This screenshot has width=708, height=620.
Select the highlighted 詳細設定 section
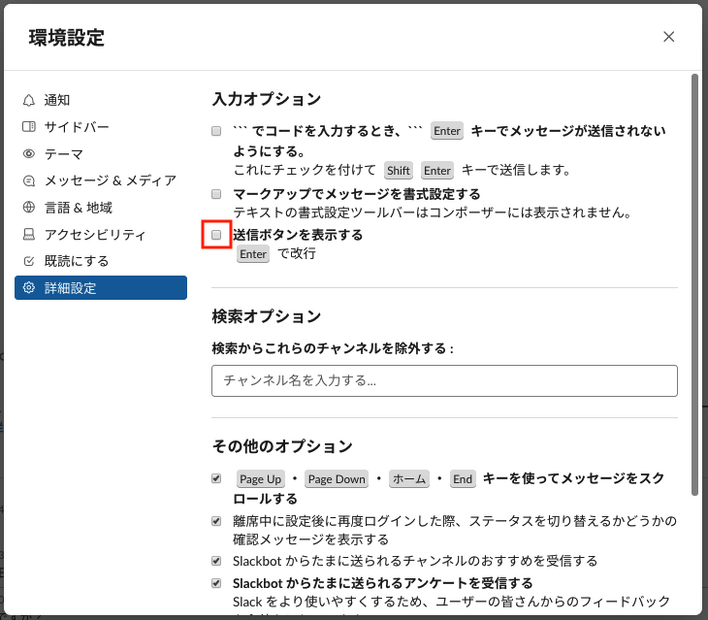(x=101, y=288)
